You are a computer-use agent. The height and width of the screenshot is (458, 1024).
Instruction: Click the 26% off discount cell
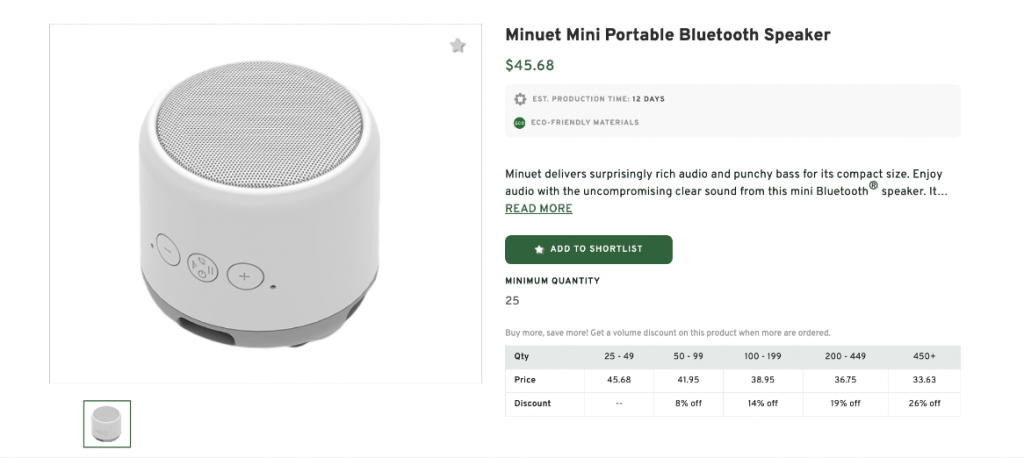[924, 404]
